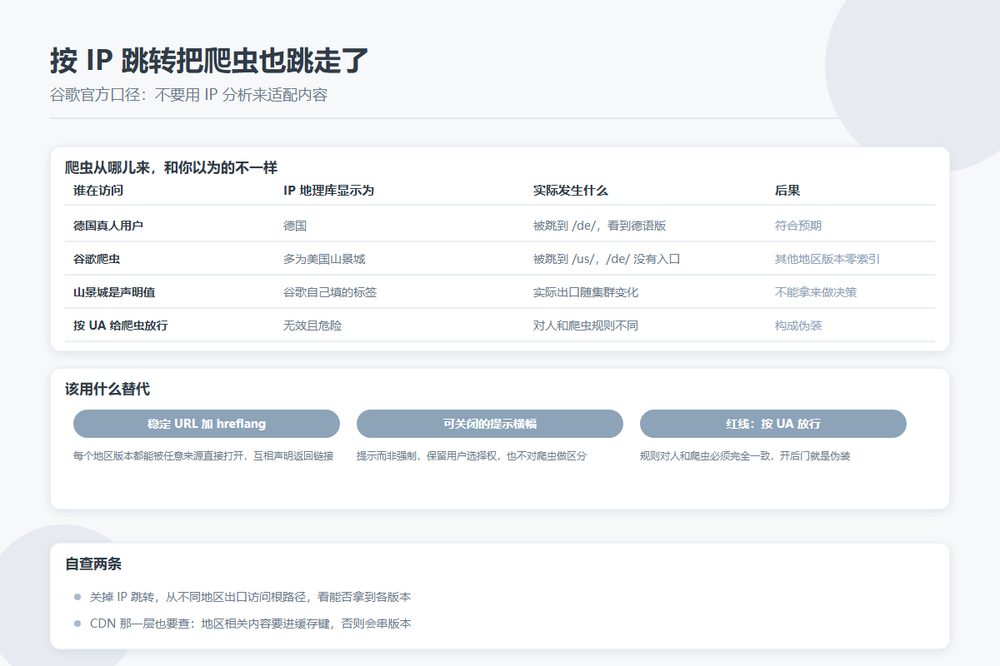The width and height of the screenshot is (1000, 666).
Task: Click bullet CDN 那一层也要查
Action: point(140,623)
